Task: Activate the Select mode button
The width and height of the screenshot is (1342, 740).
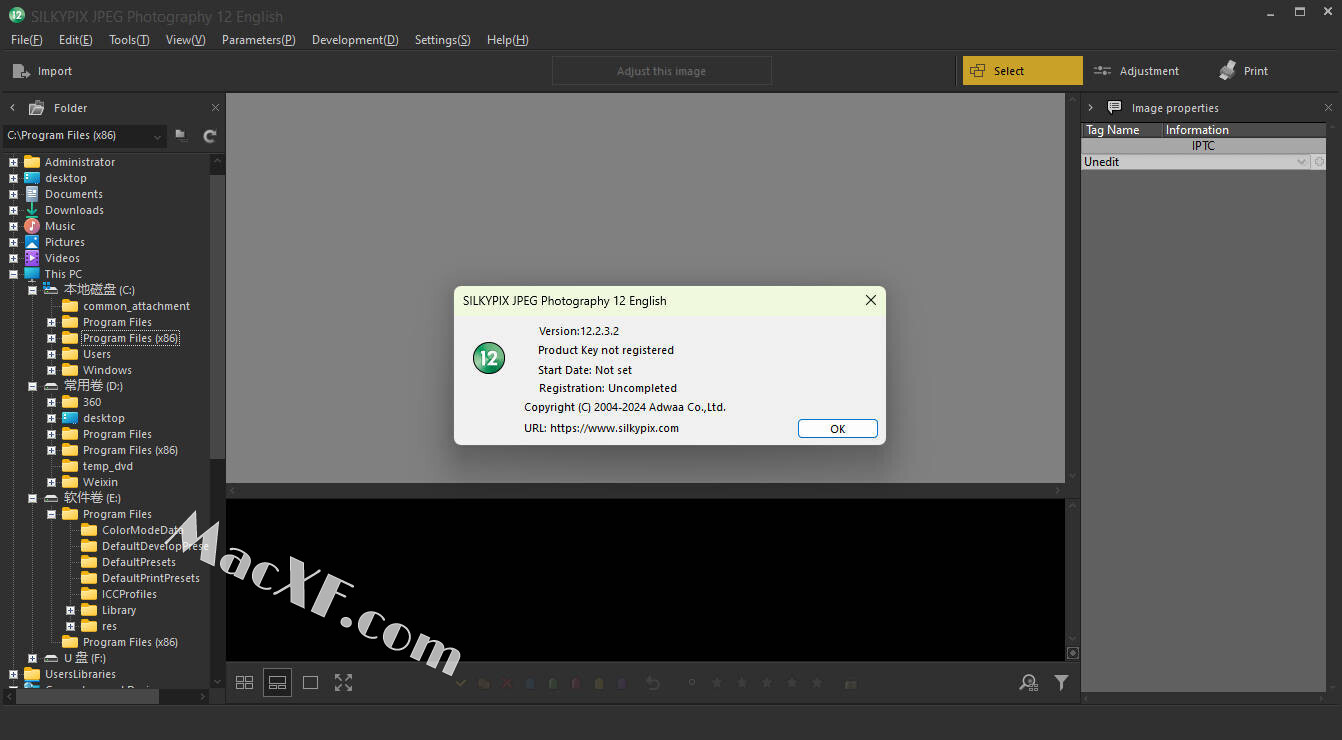Action: pos(1022,71)
